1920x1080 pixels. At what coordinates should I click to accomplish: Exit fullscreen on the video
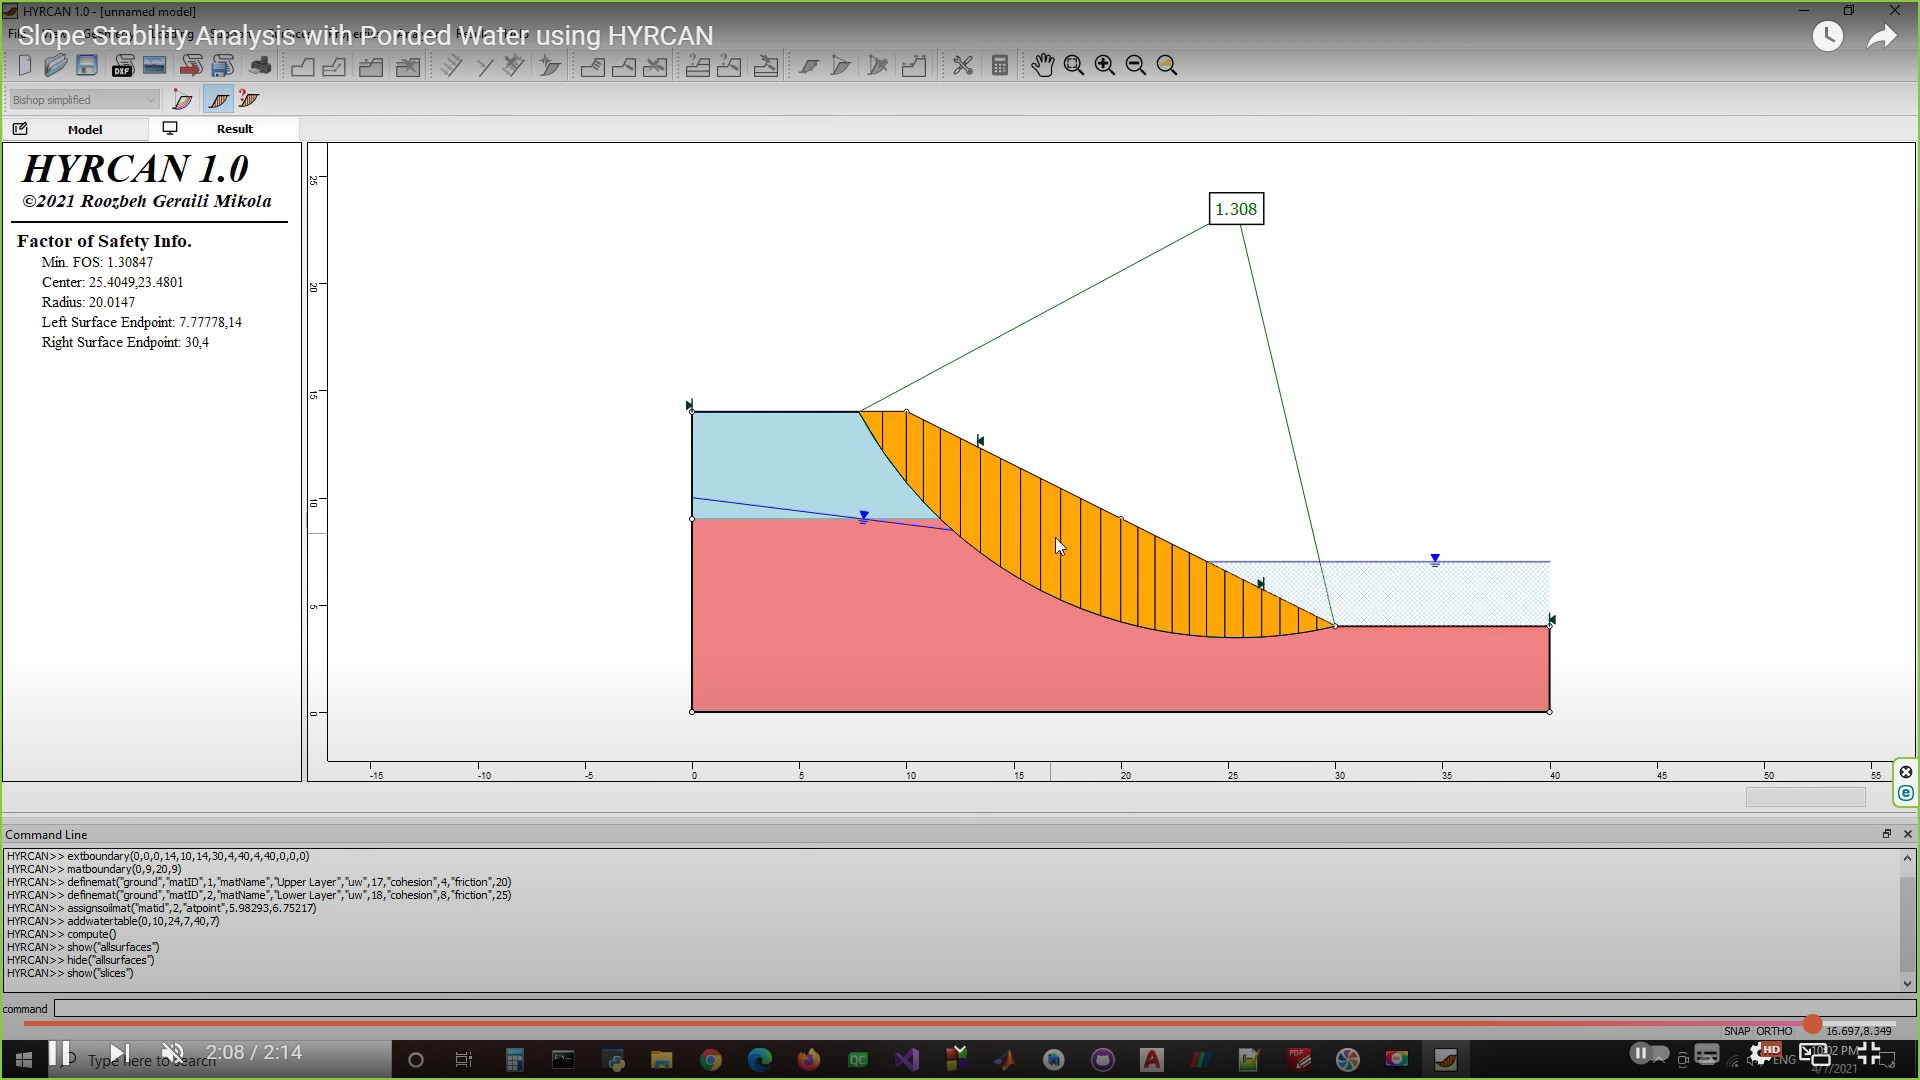1869,1053
